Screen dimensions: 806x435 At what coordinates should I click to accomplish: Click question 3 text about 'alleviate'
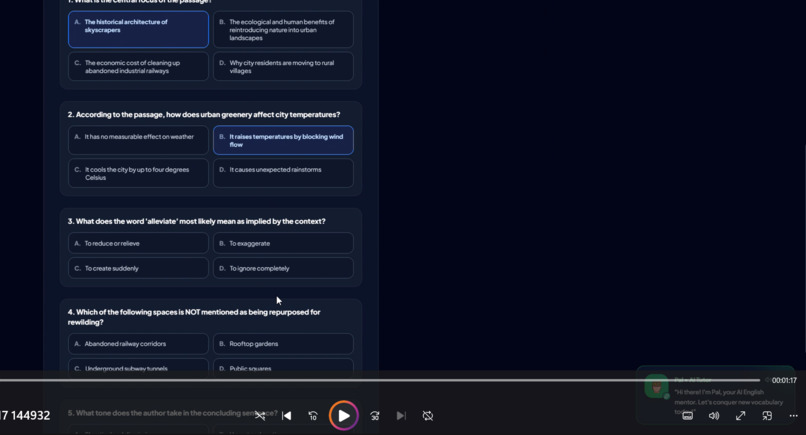tap(196, 221)
